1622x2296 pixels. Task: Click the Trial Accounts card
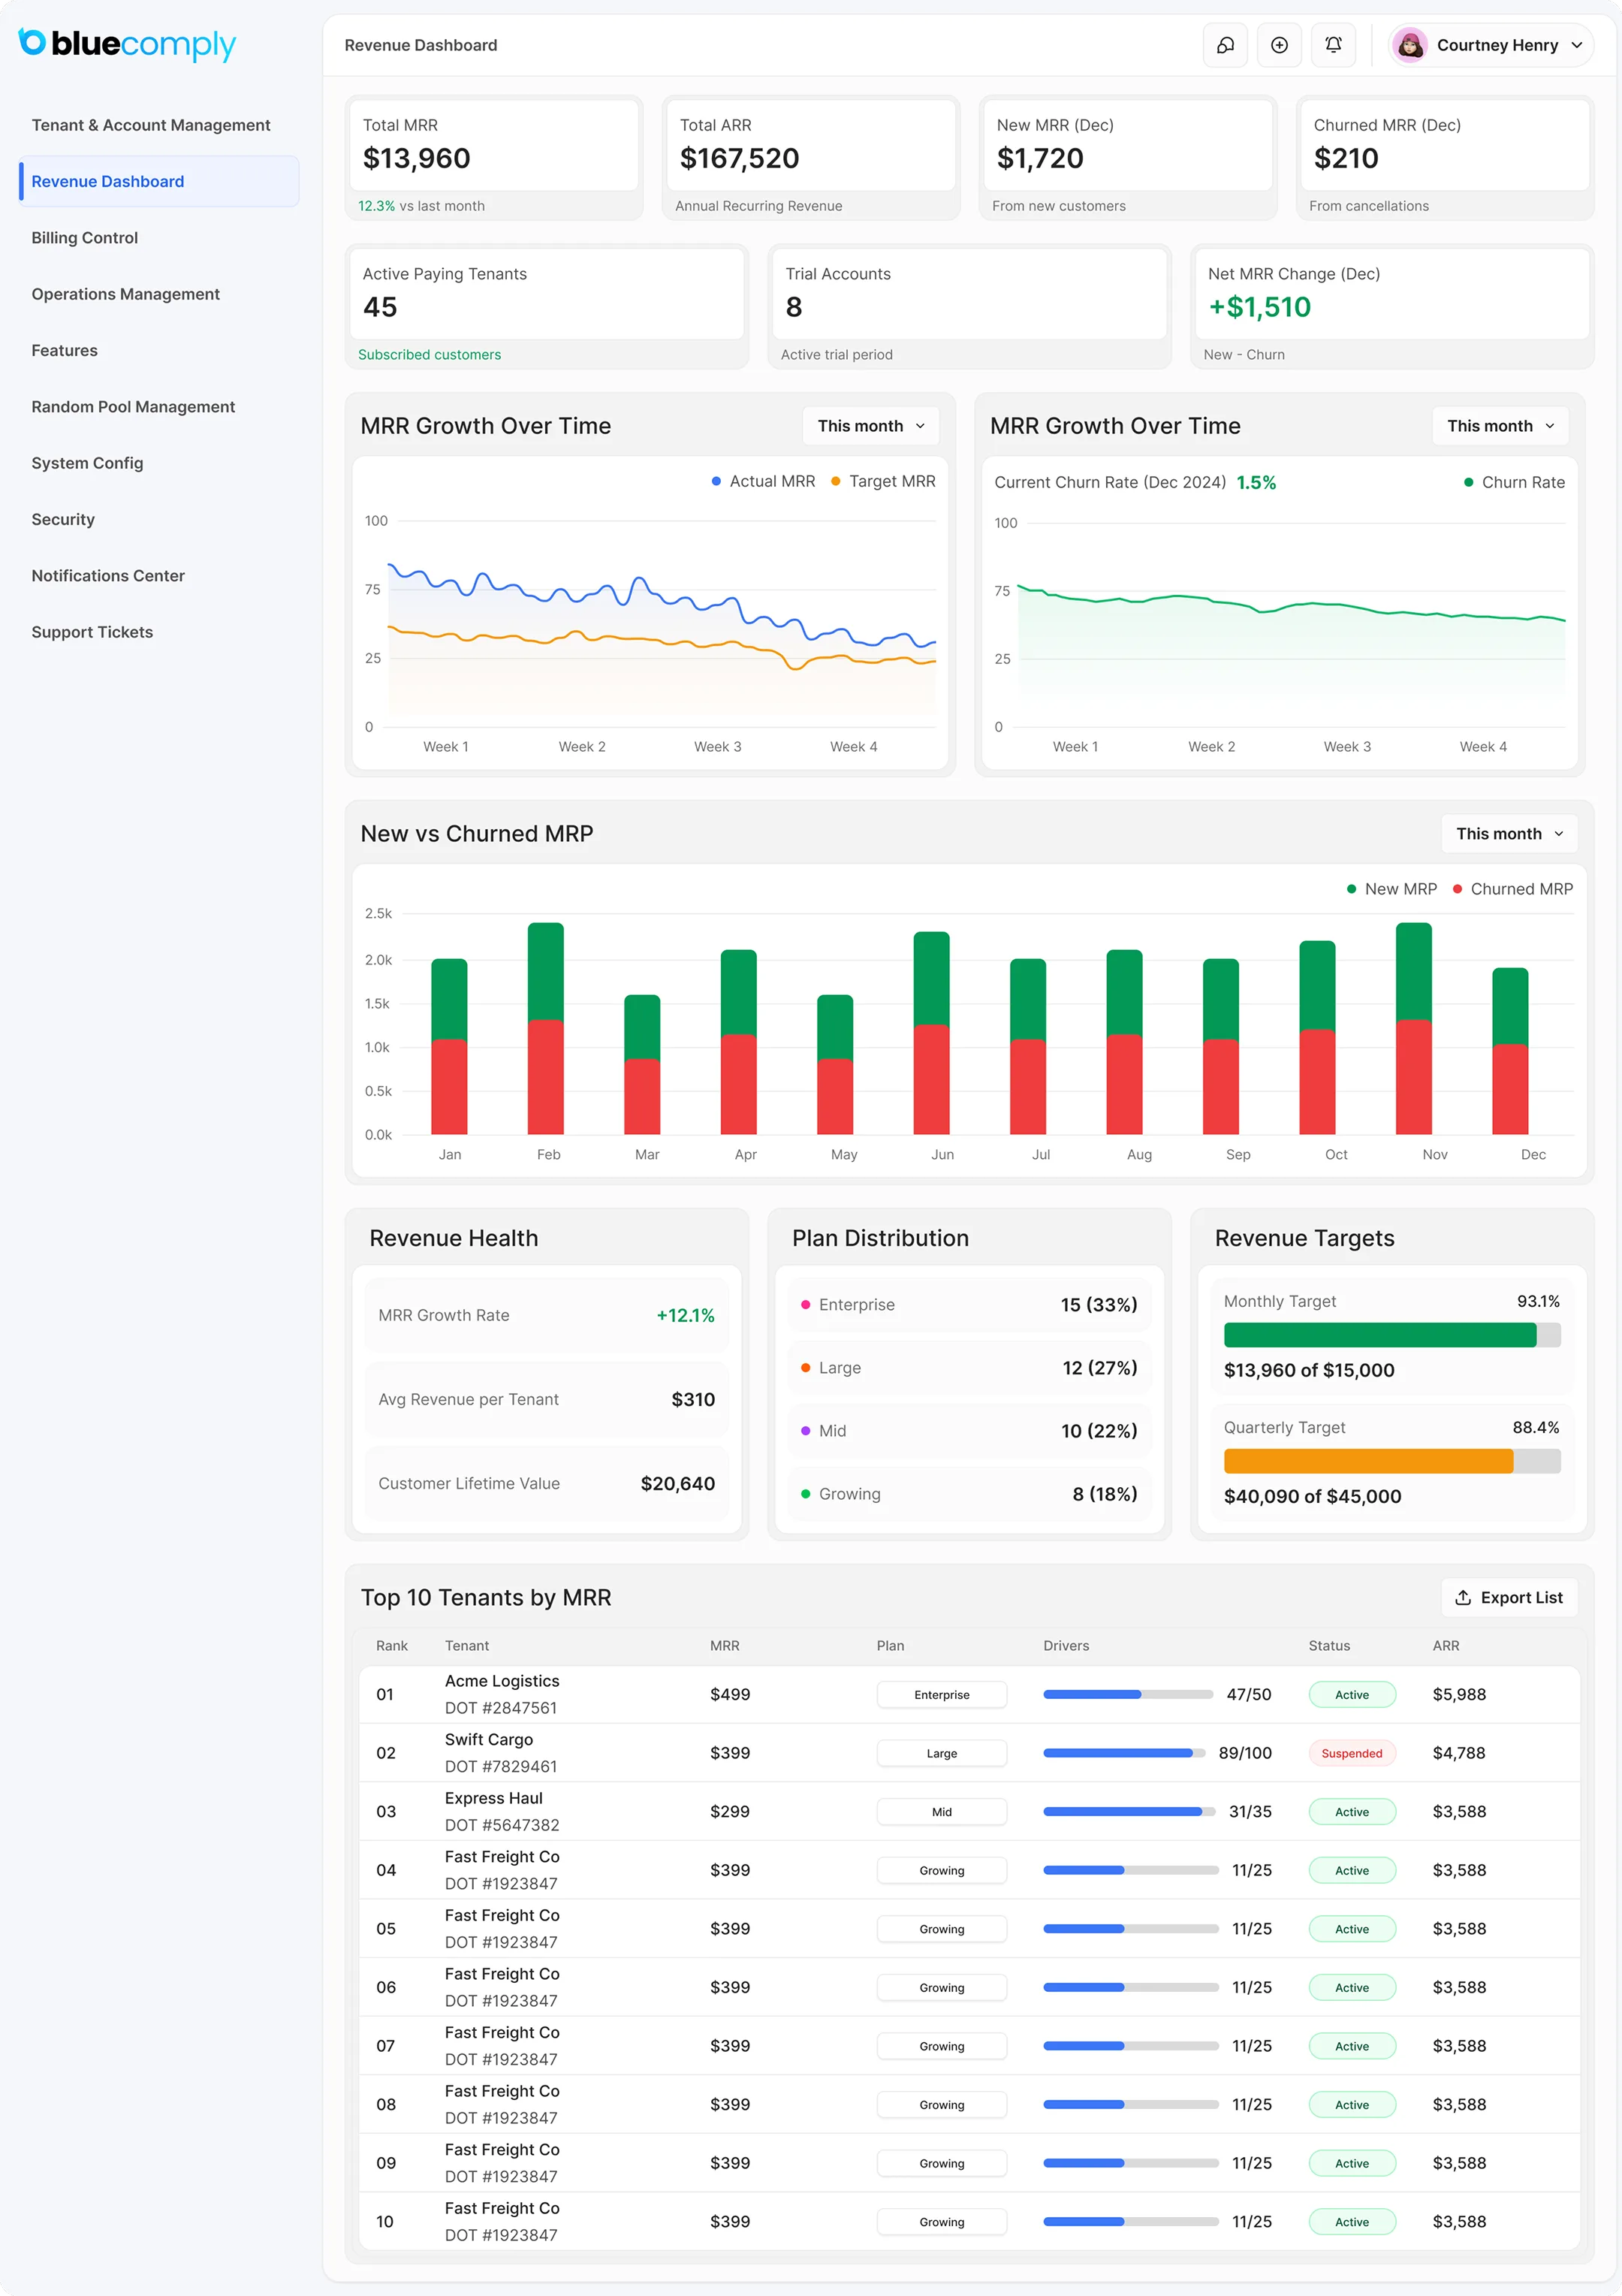(969, 307)
